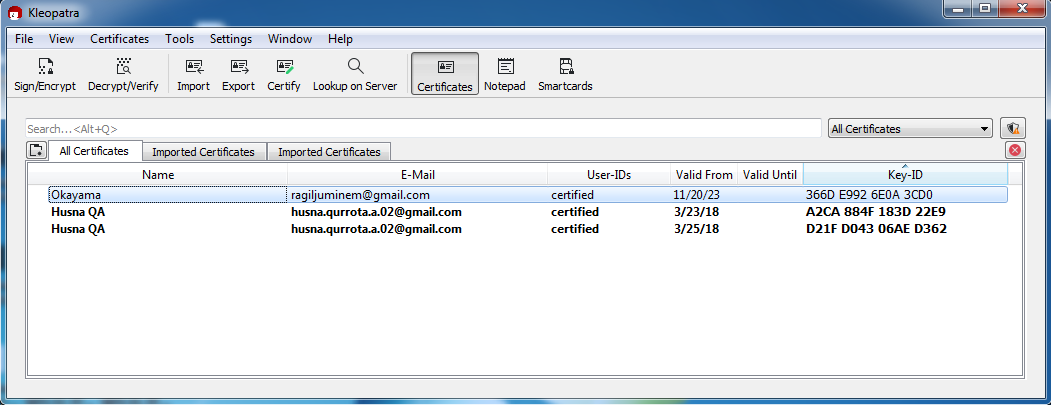Screen dimensions: 1051x405
Task: Add a new tab with tab icon
Action: (x=36, y=150)
